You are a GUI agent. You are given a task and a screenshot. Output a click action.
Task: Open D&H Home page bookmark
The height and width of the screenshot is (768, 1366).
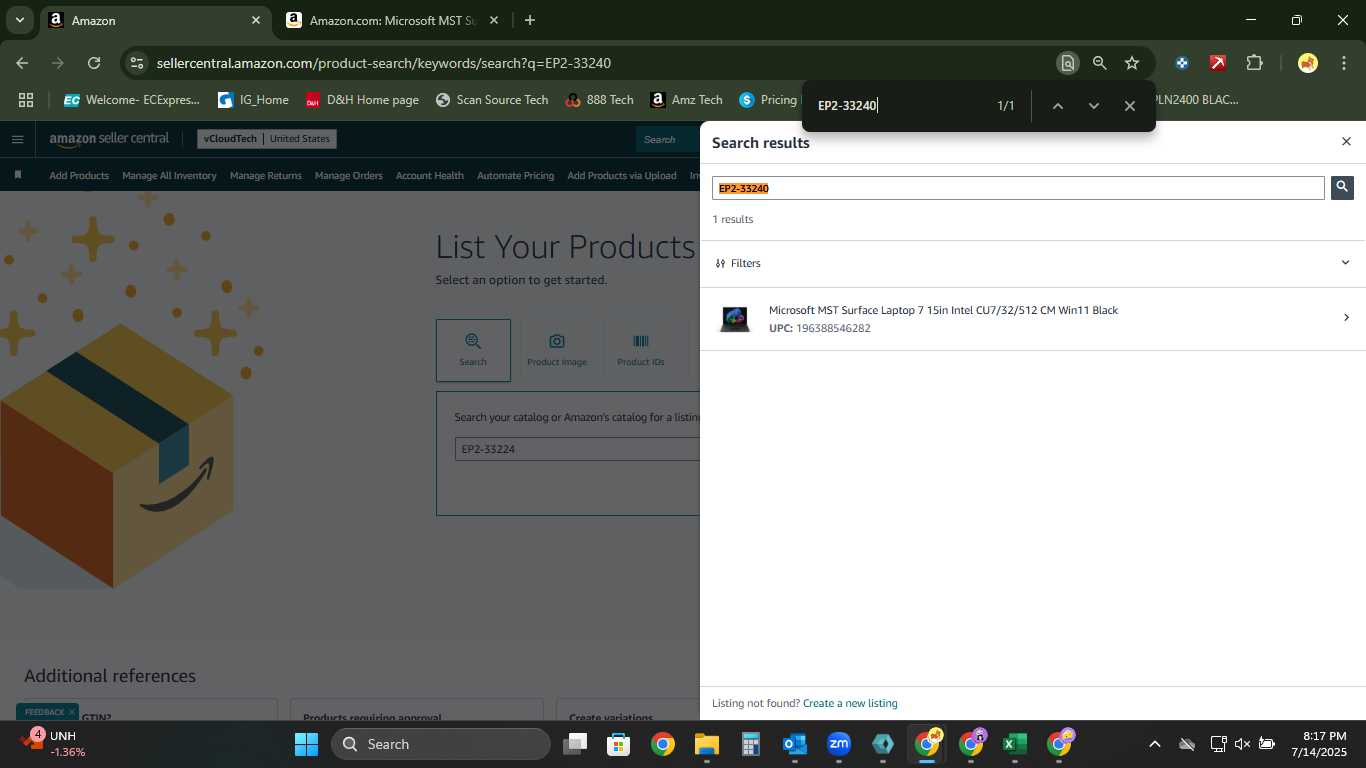coord(362,100)
